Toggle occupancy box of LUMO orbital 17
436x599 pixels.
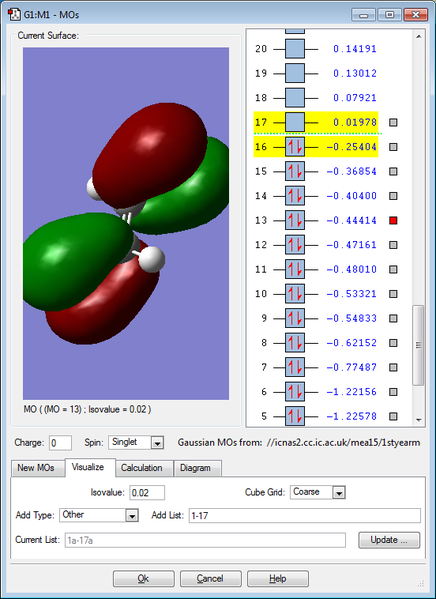(295, 122)
